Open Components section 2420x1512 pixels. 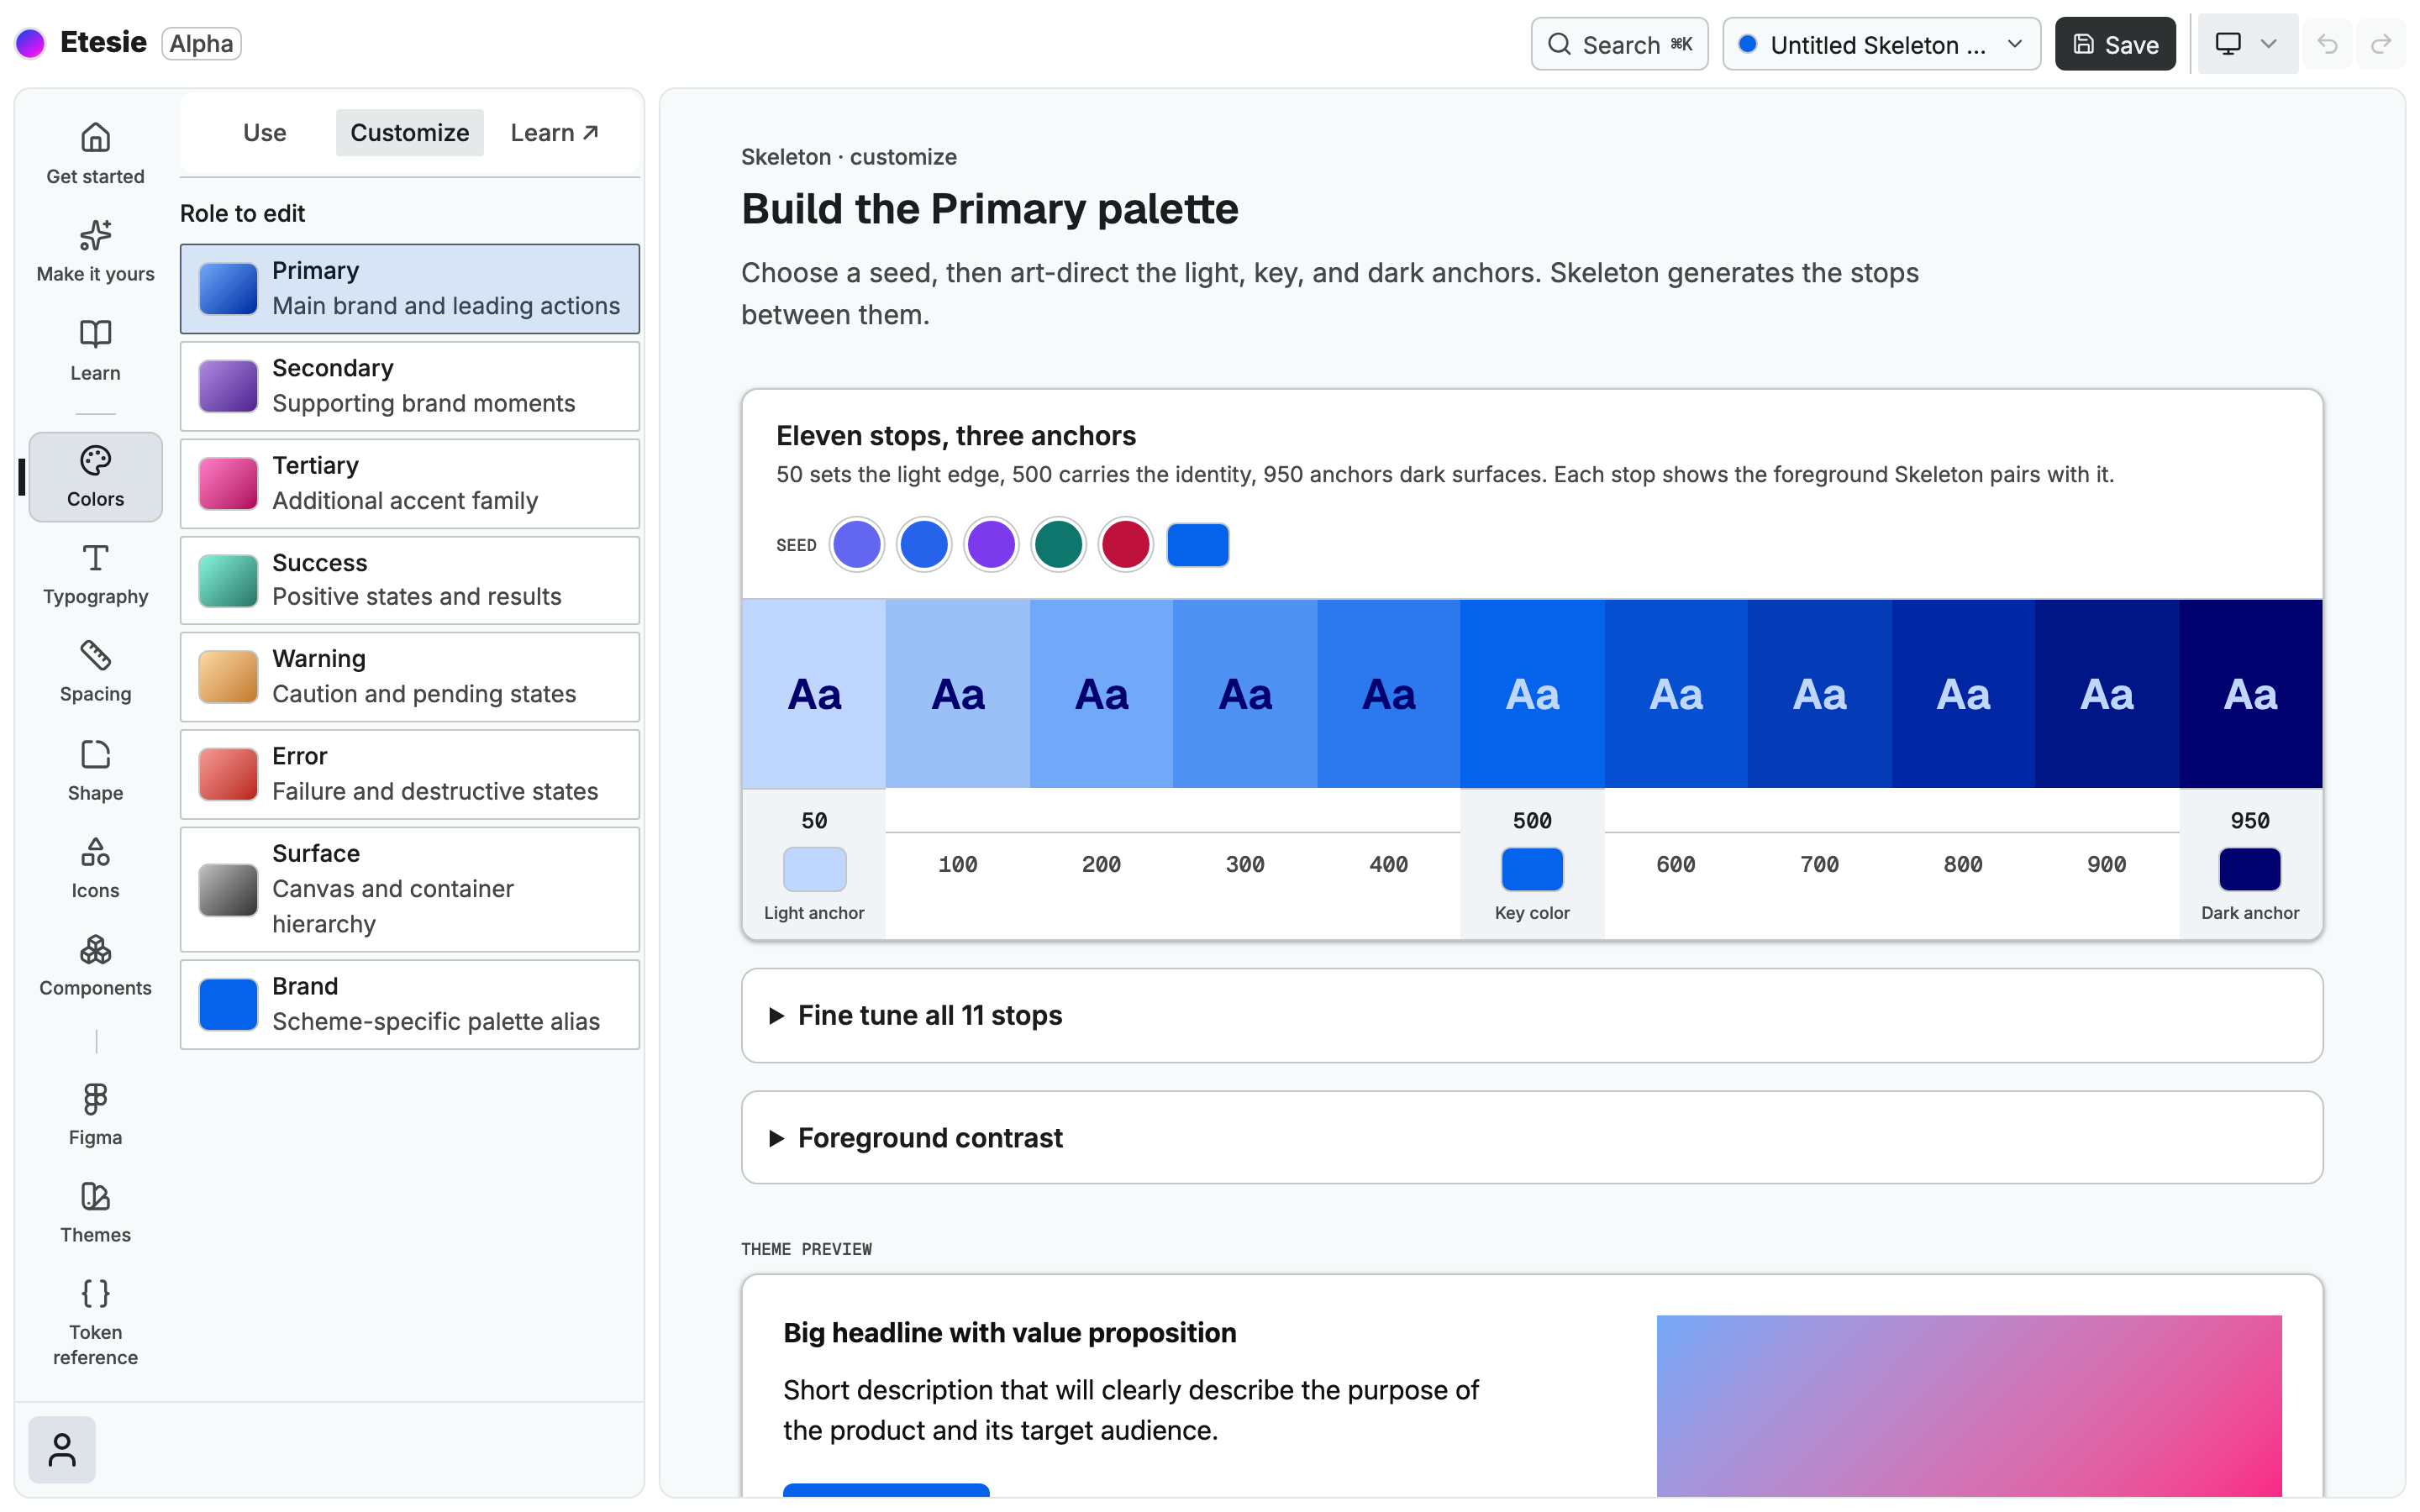click(95, 965)
